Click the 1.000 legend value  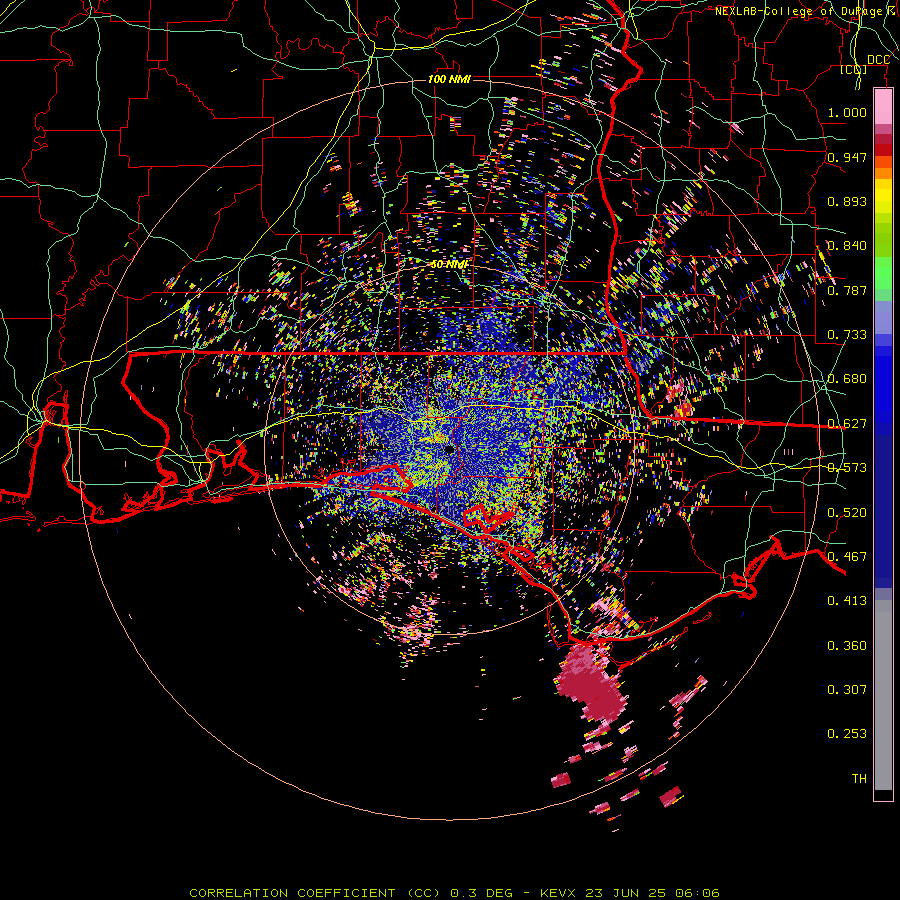point(847,112)
